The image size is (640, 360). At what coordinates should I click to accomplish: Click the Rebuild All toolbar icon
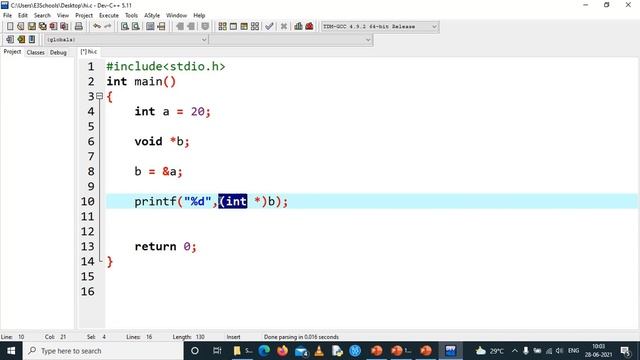(255, 27)
